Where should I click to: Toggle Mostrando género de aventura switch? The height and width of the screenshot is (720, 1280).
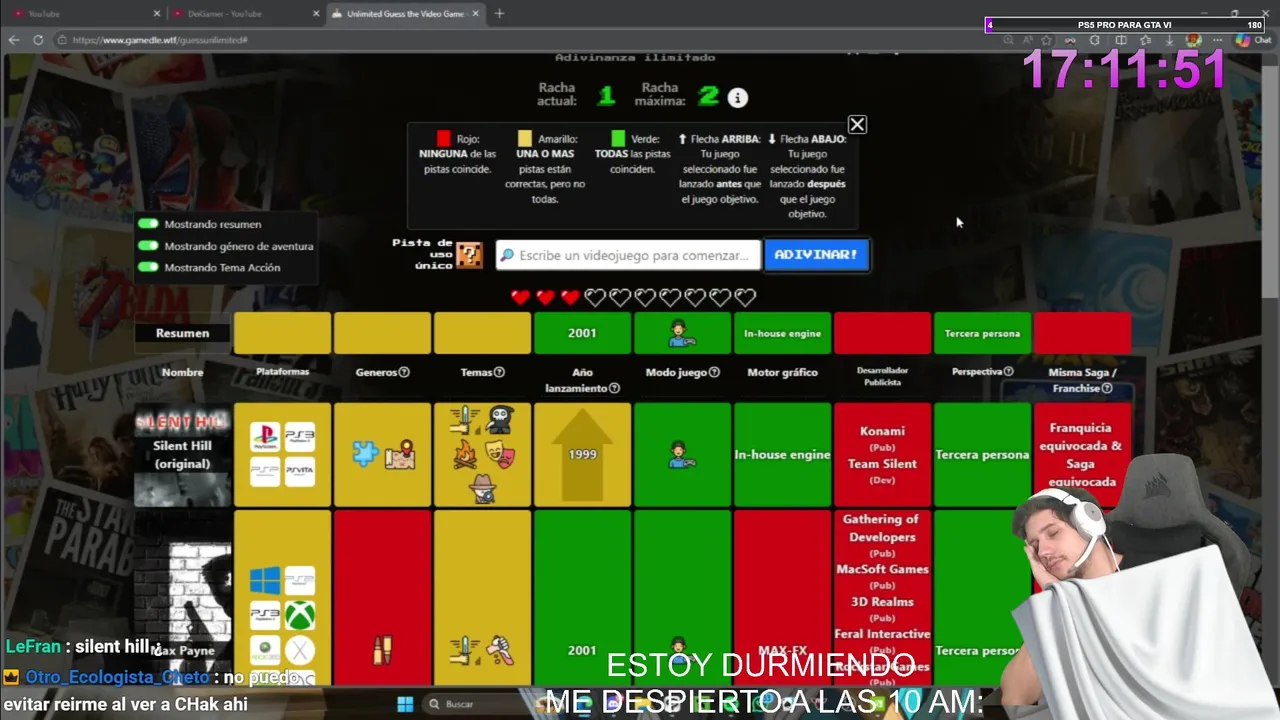coord(149,246)
